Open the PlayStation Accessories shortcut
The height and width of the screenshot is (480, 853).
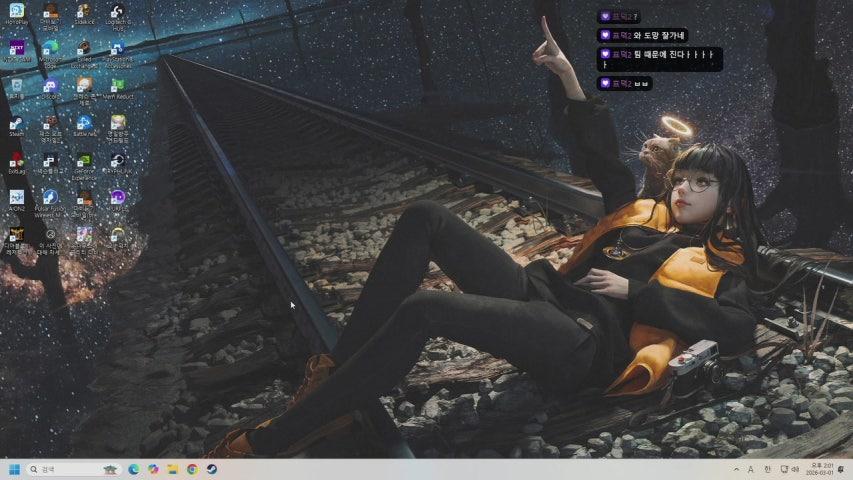pyautogui.click(x=118, y=53)
